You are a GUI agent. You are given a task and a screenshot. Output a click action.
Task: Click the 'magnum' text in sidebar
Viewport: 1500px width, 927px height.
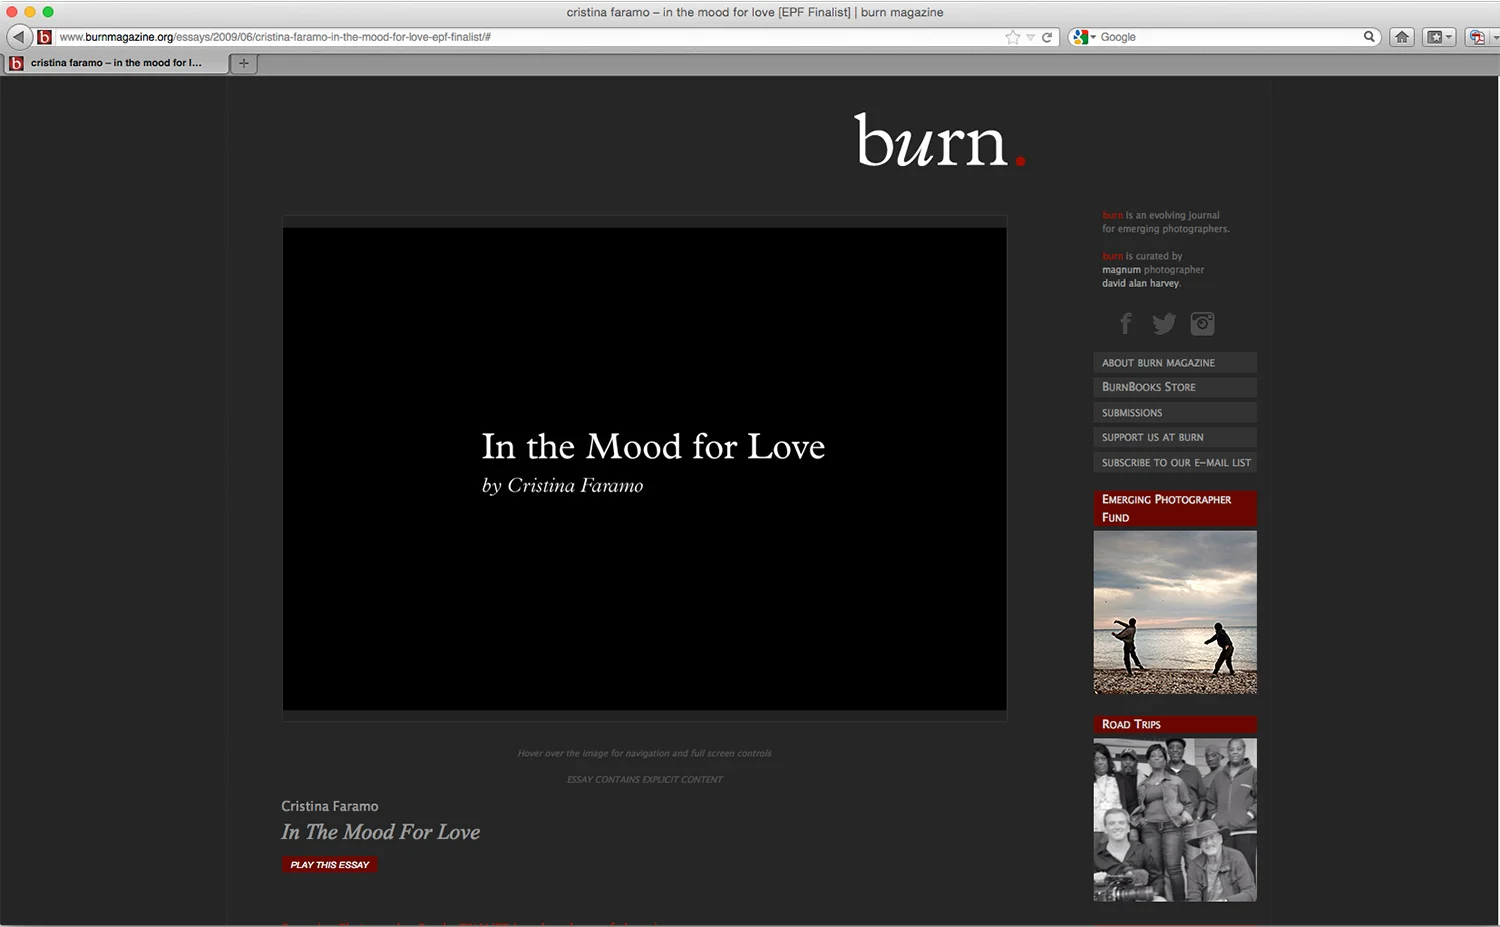pyautogui.click(x=1121, y=270)
